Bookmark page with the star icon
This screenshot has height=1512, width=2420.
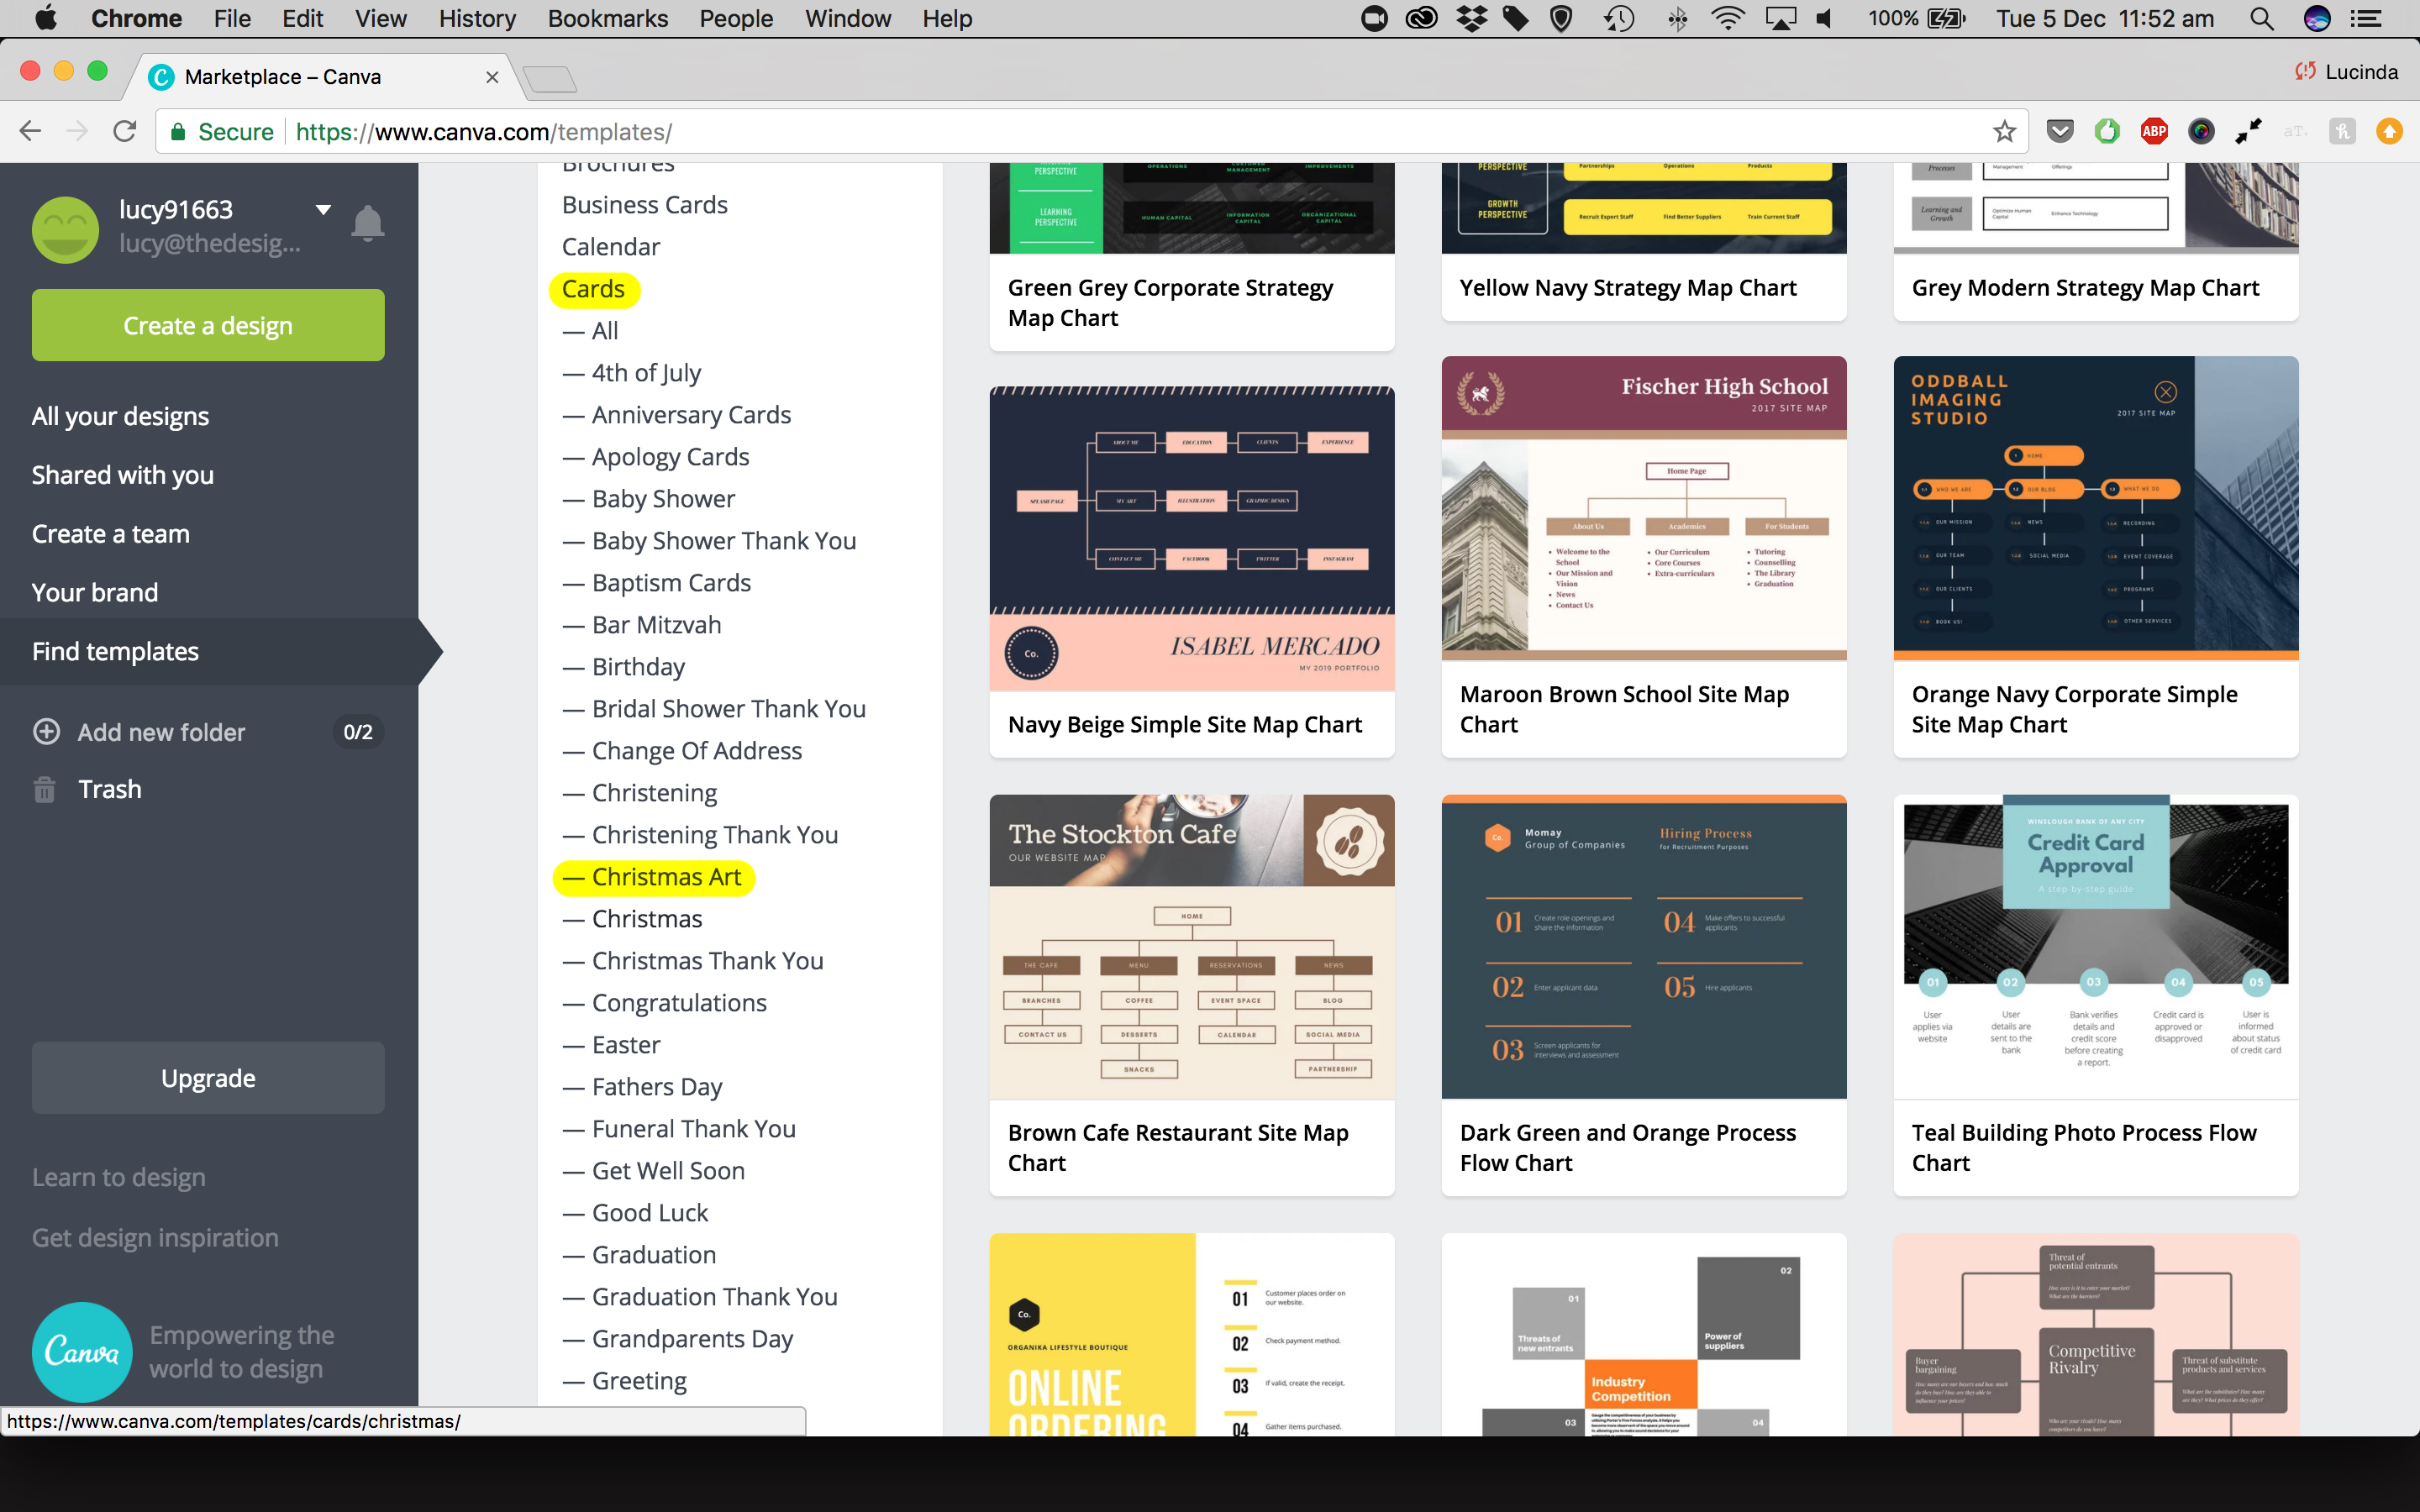[2004, 131]
